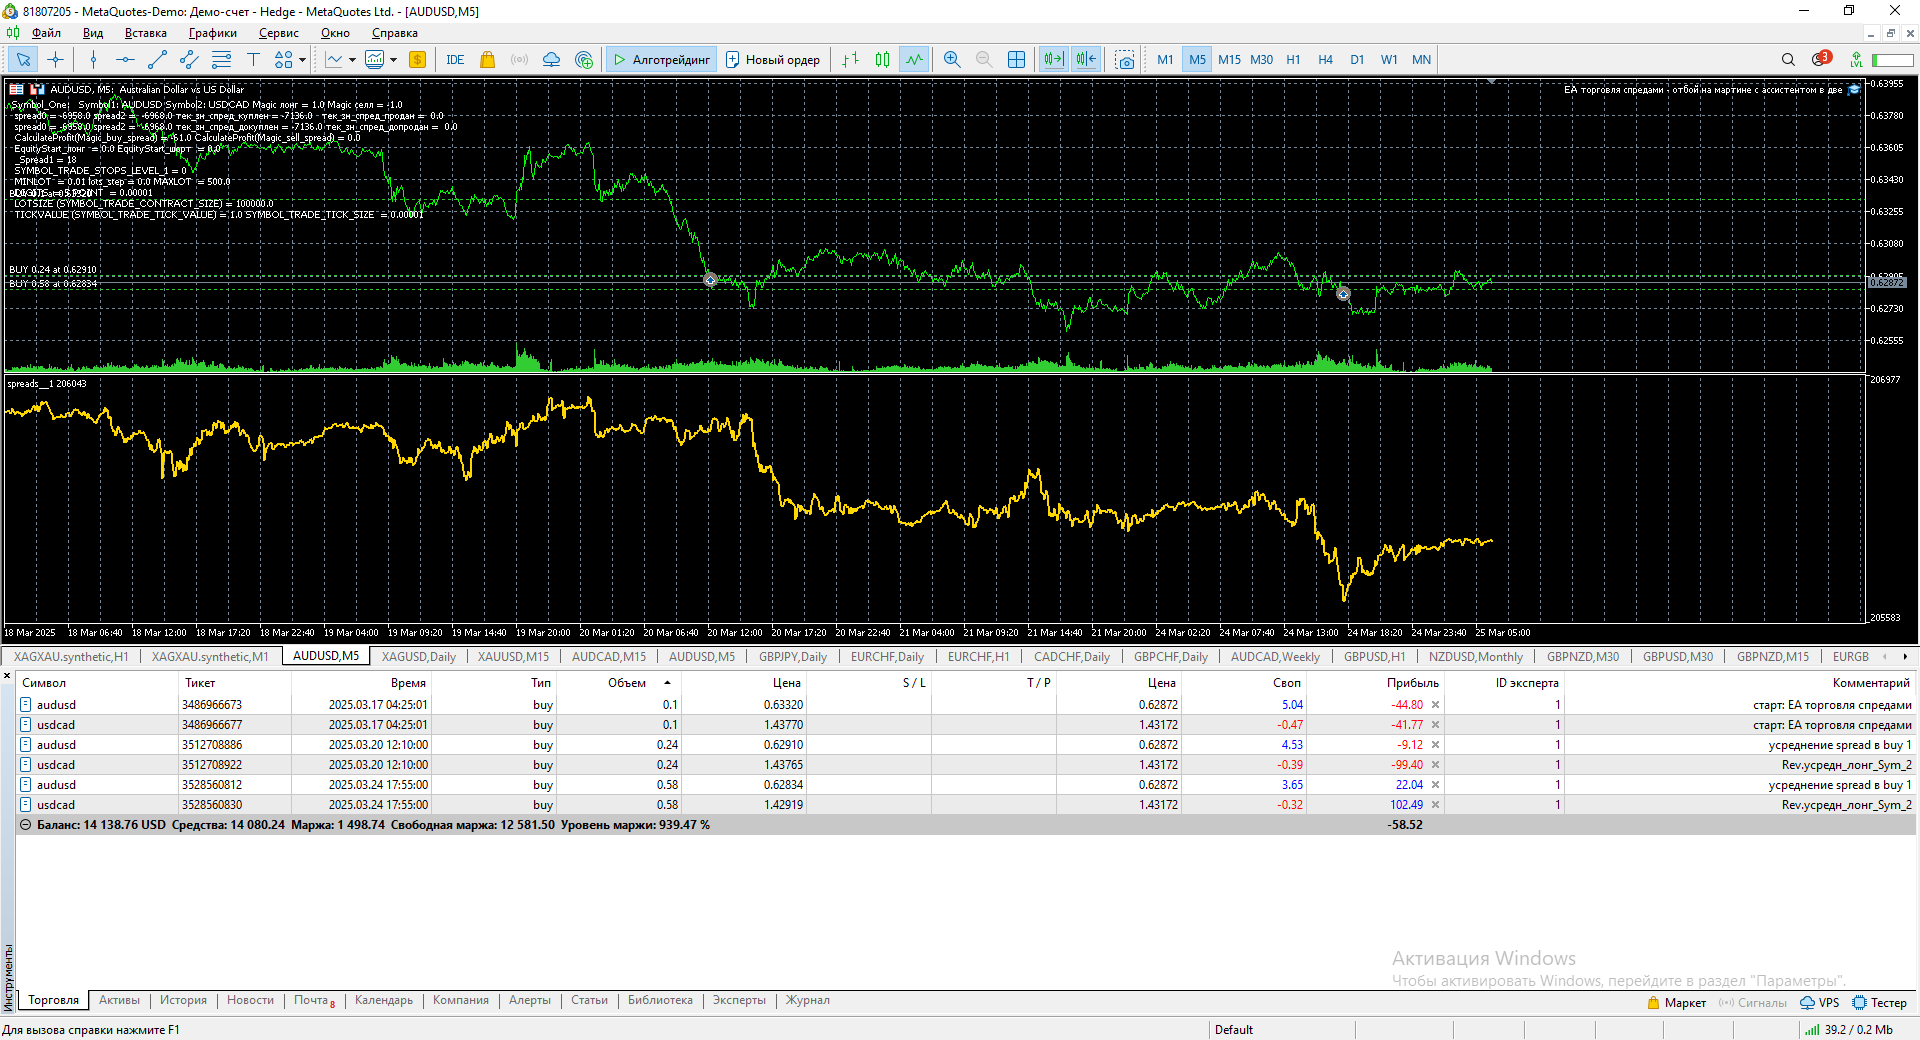This screenshot has height=1040, width=1920.
Task: Toggle chart auto-scroll to latest bar
Action: [x=1053, y=60]
